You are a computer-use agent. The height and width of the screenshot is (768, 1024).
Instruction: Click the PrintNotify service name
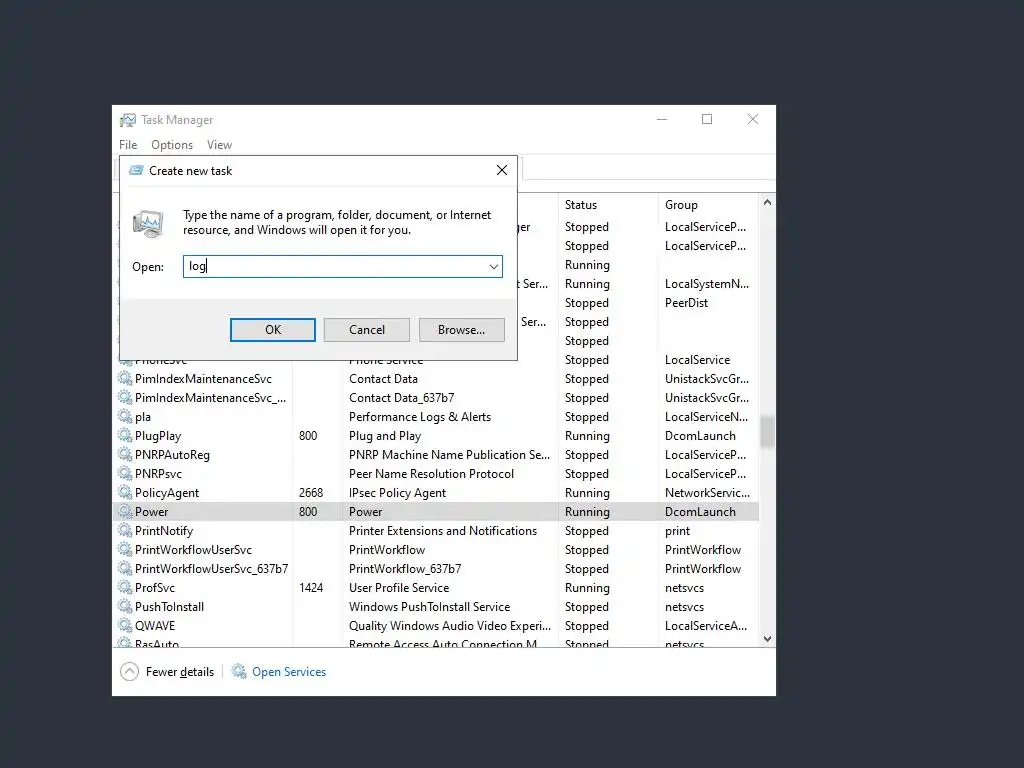pos(164,530)
